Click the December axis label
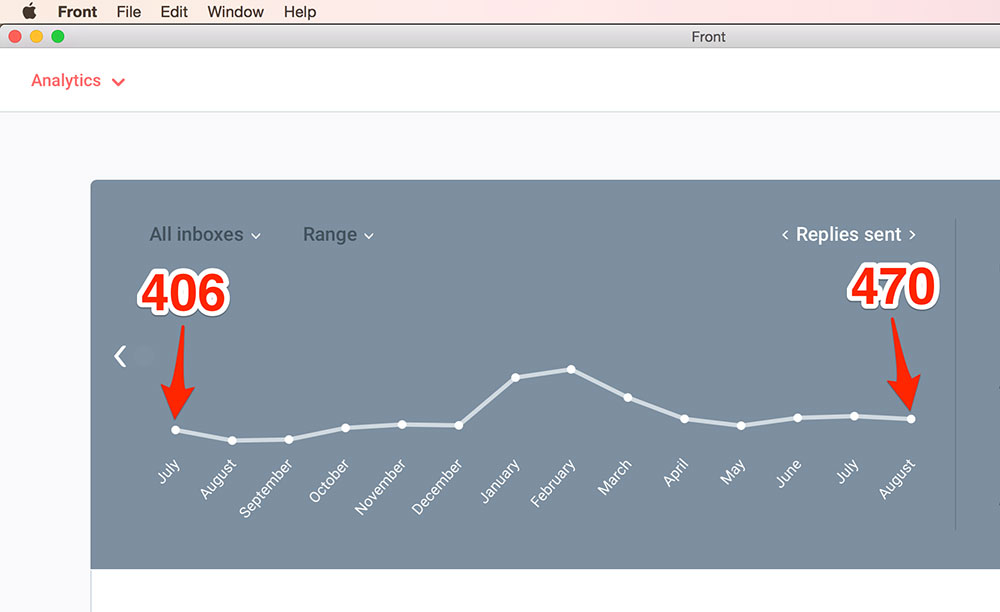The image size is (1000, 612). (437, 486)
